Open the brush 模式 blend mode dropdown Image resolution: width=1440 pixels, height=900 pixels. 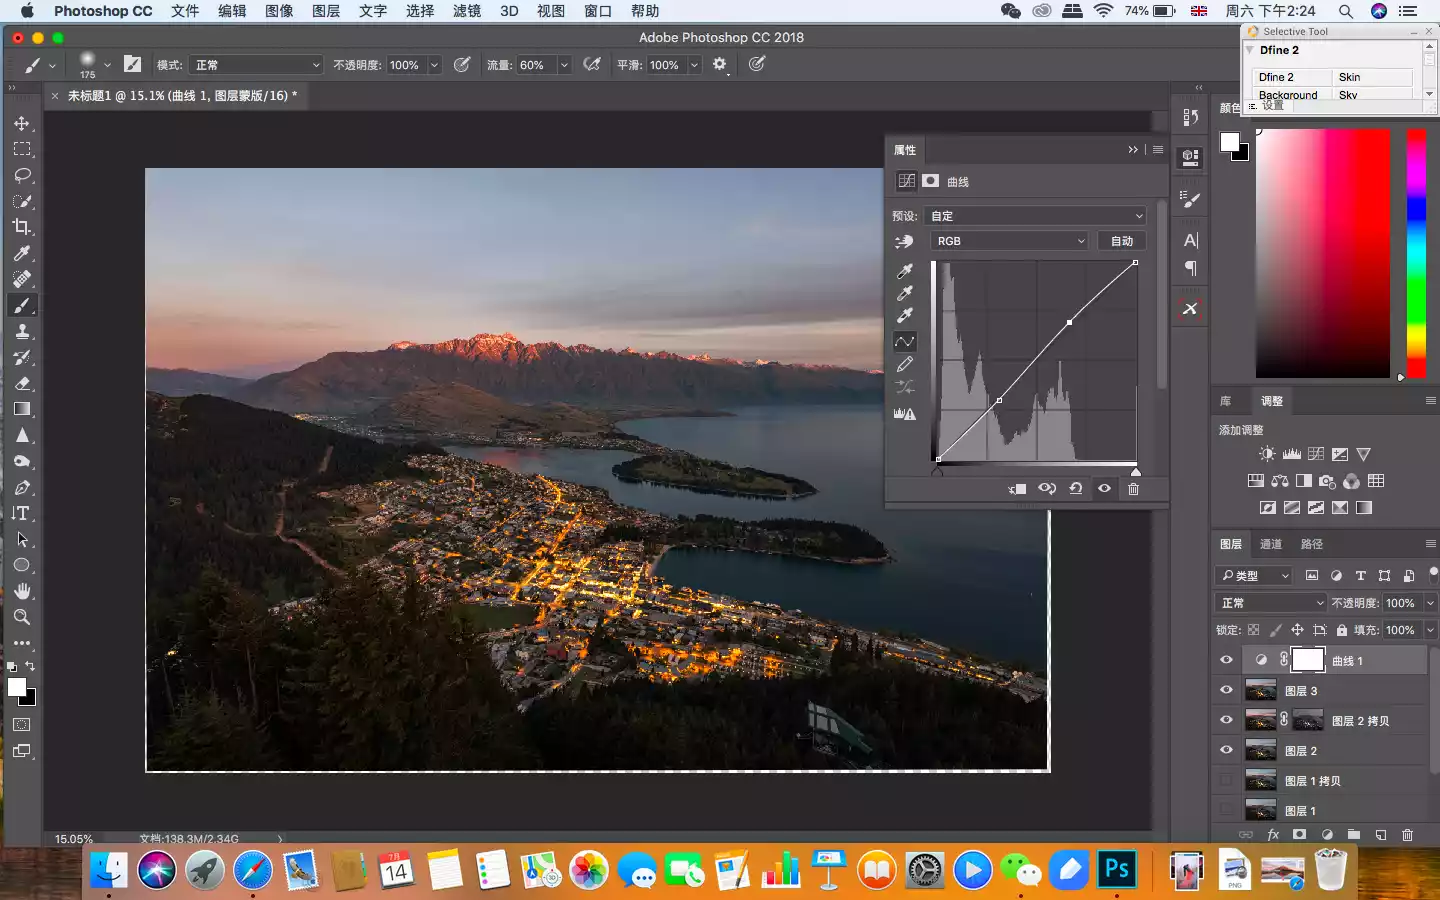tap(256, 65)
